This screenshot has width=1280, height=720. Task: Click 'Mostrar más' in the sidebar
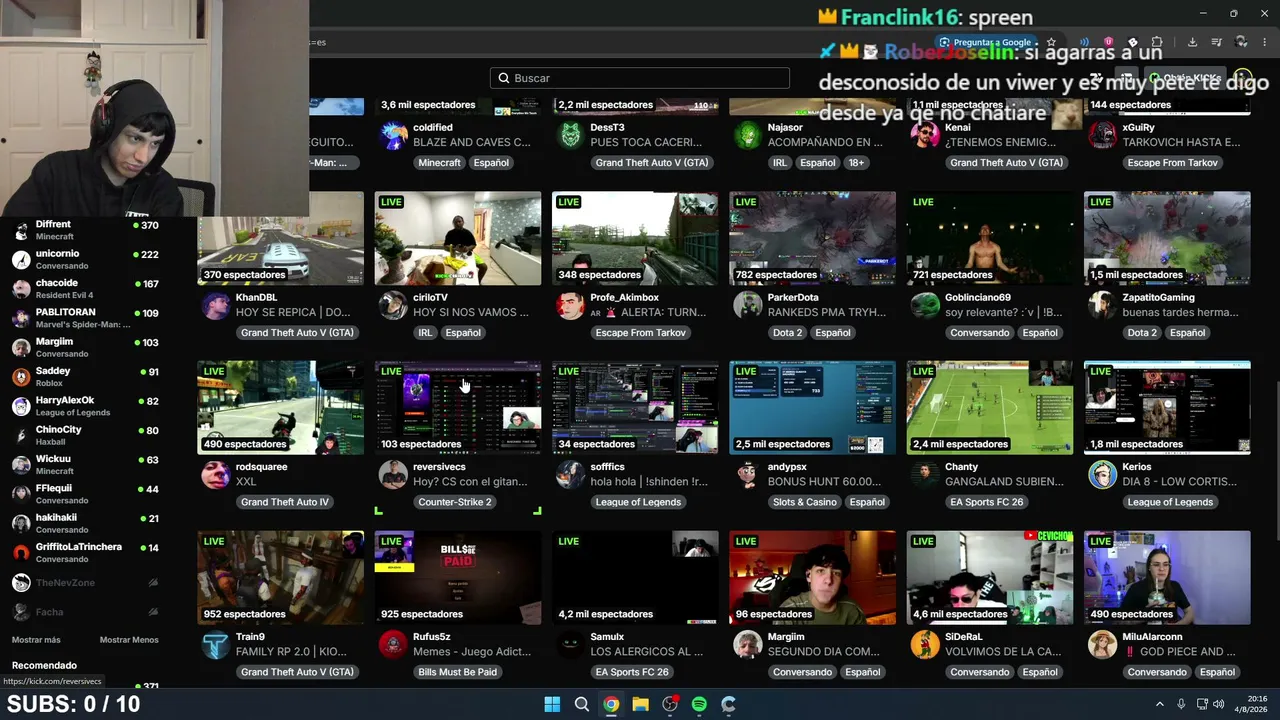tap(36, 640)
